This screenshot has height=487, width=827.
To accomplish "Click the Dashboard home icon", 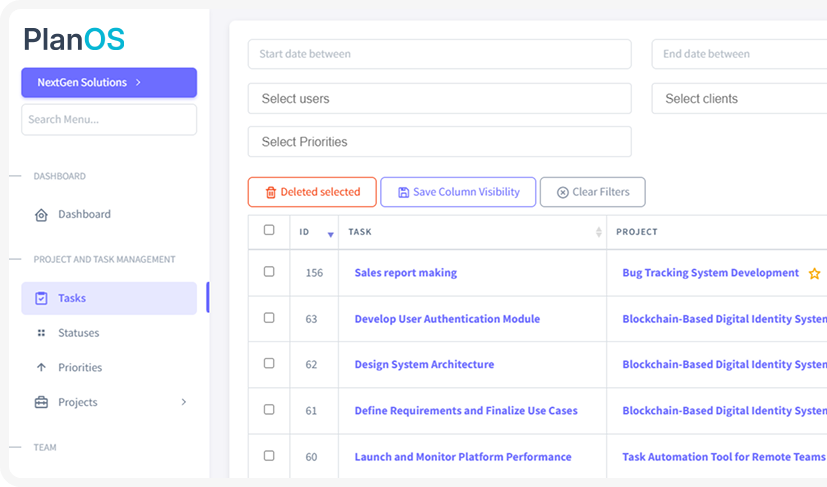I will click(x=41, y=215).
